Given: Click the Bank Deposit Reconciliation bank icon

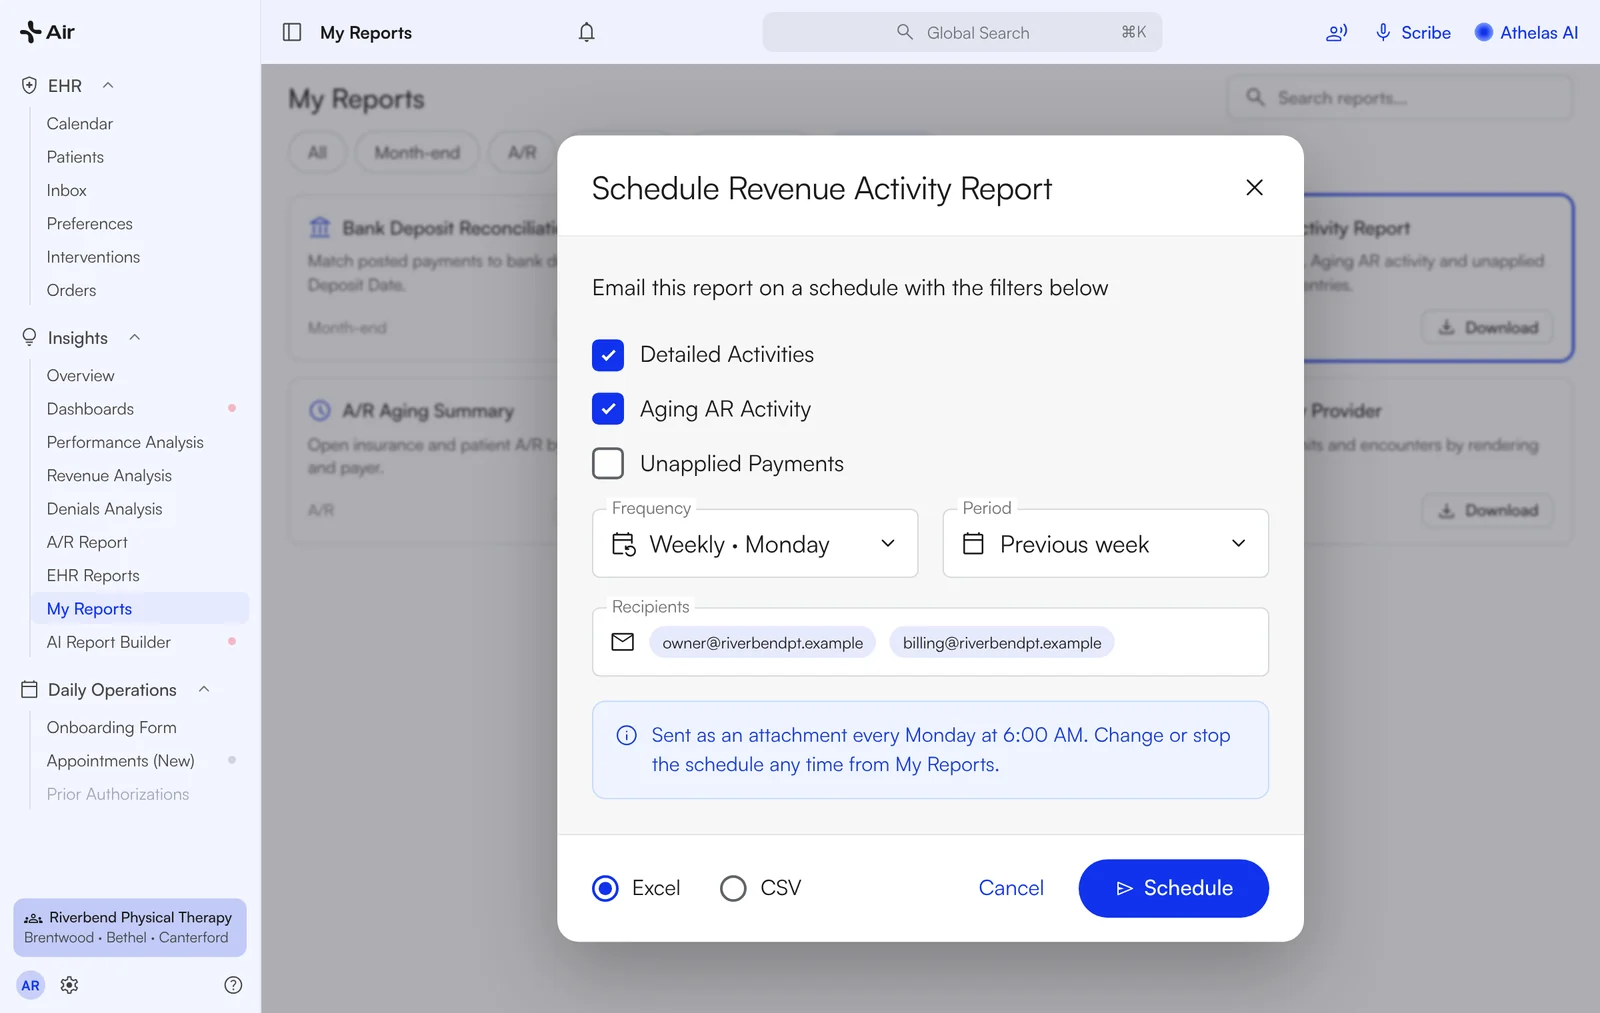Looking at the screenshot, I should pyautogui.click(x=320, y=228).
